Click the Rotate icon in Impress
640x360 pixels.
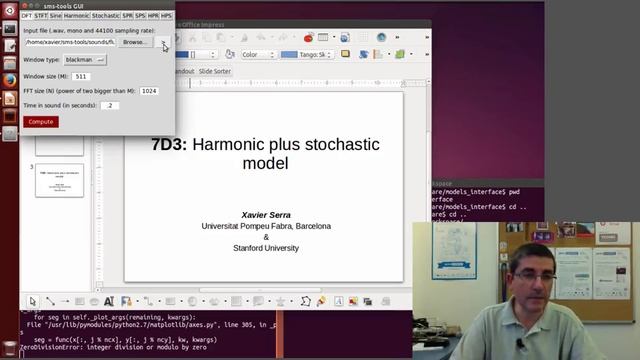pyautogui.click(x=363, y=54)
